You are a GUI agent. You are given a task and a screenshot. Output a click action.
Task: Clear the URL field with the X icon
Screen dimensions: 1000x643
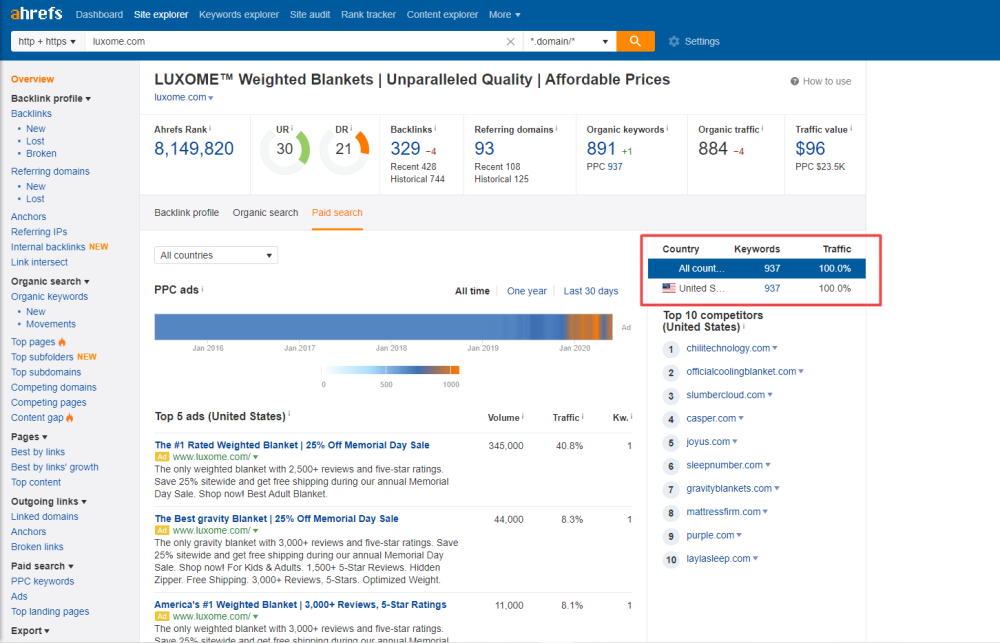point(510,42)
